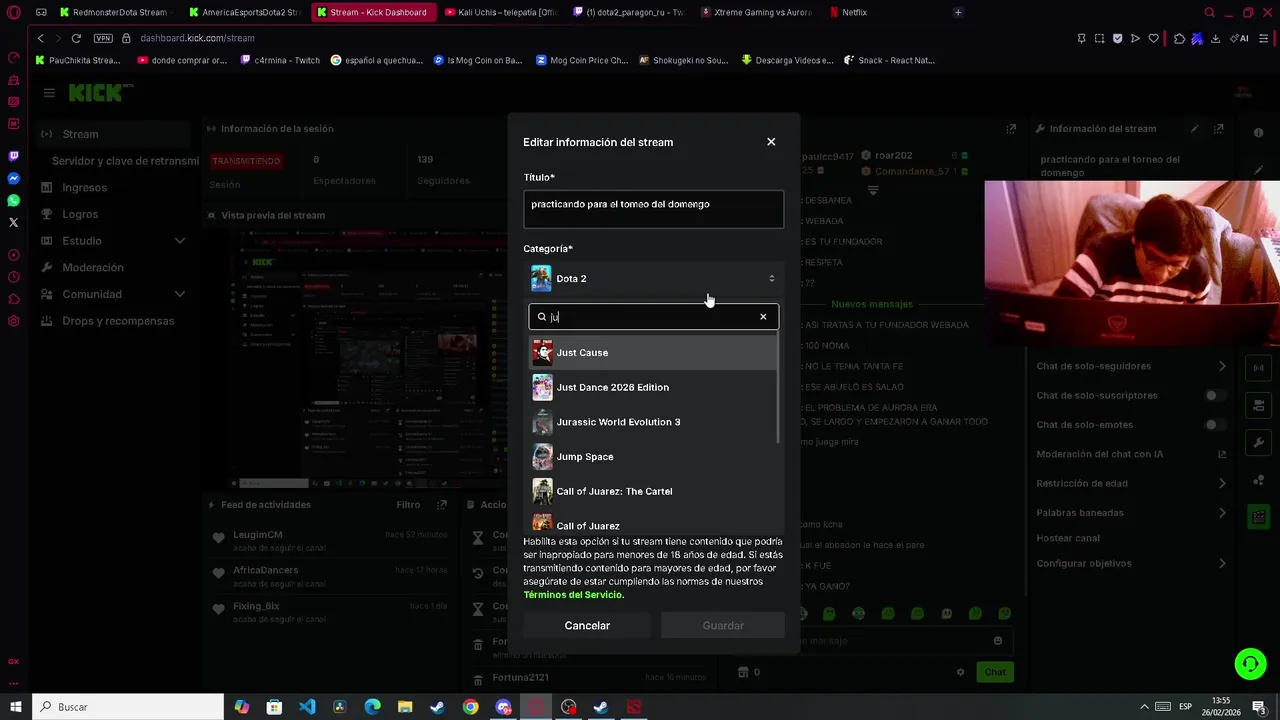Edit stream info via the pencil icon

click(x=1194, y=129)
